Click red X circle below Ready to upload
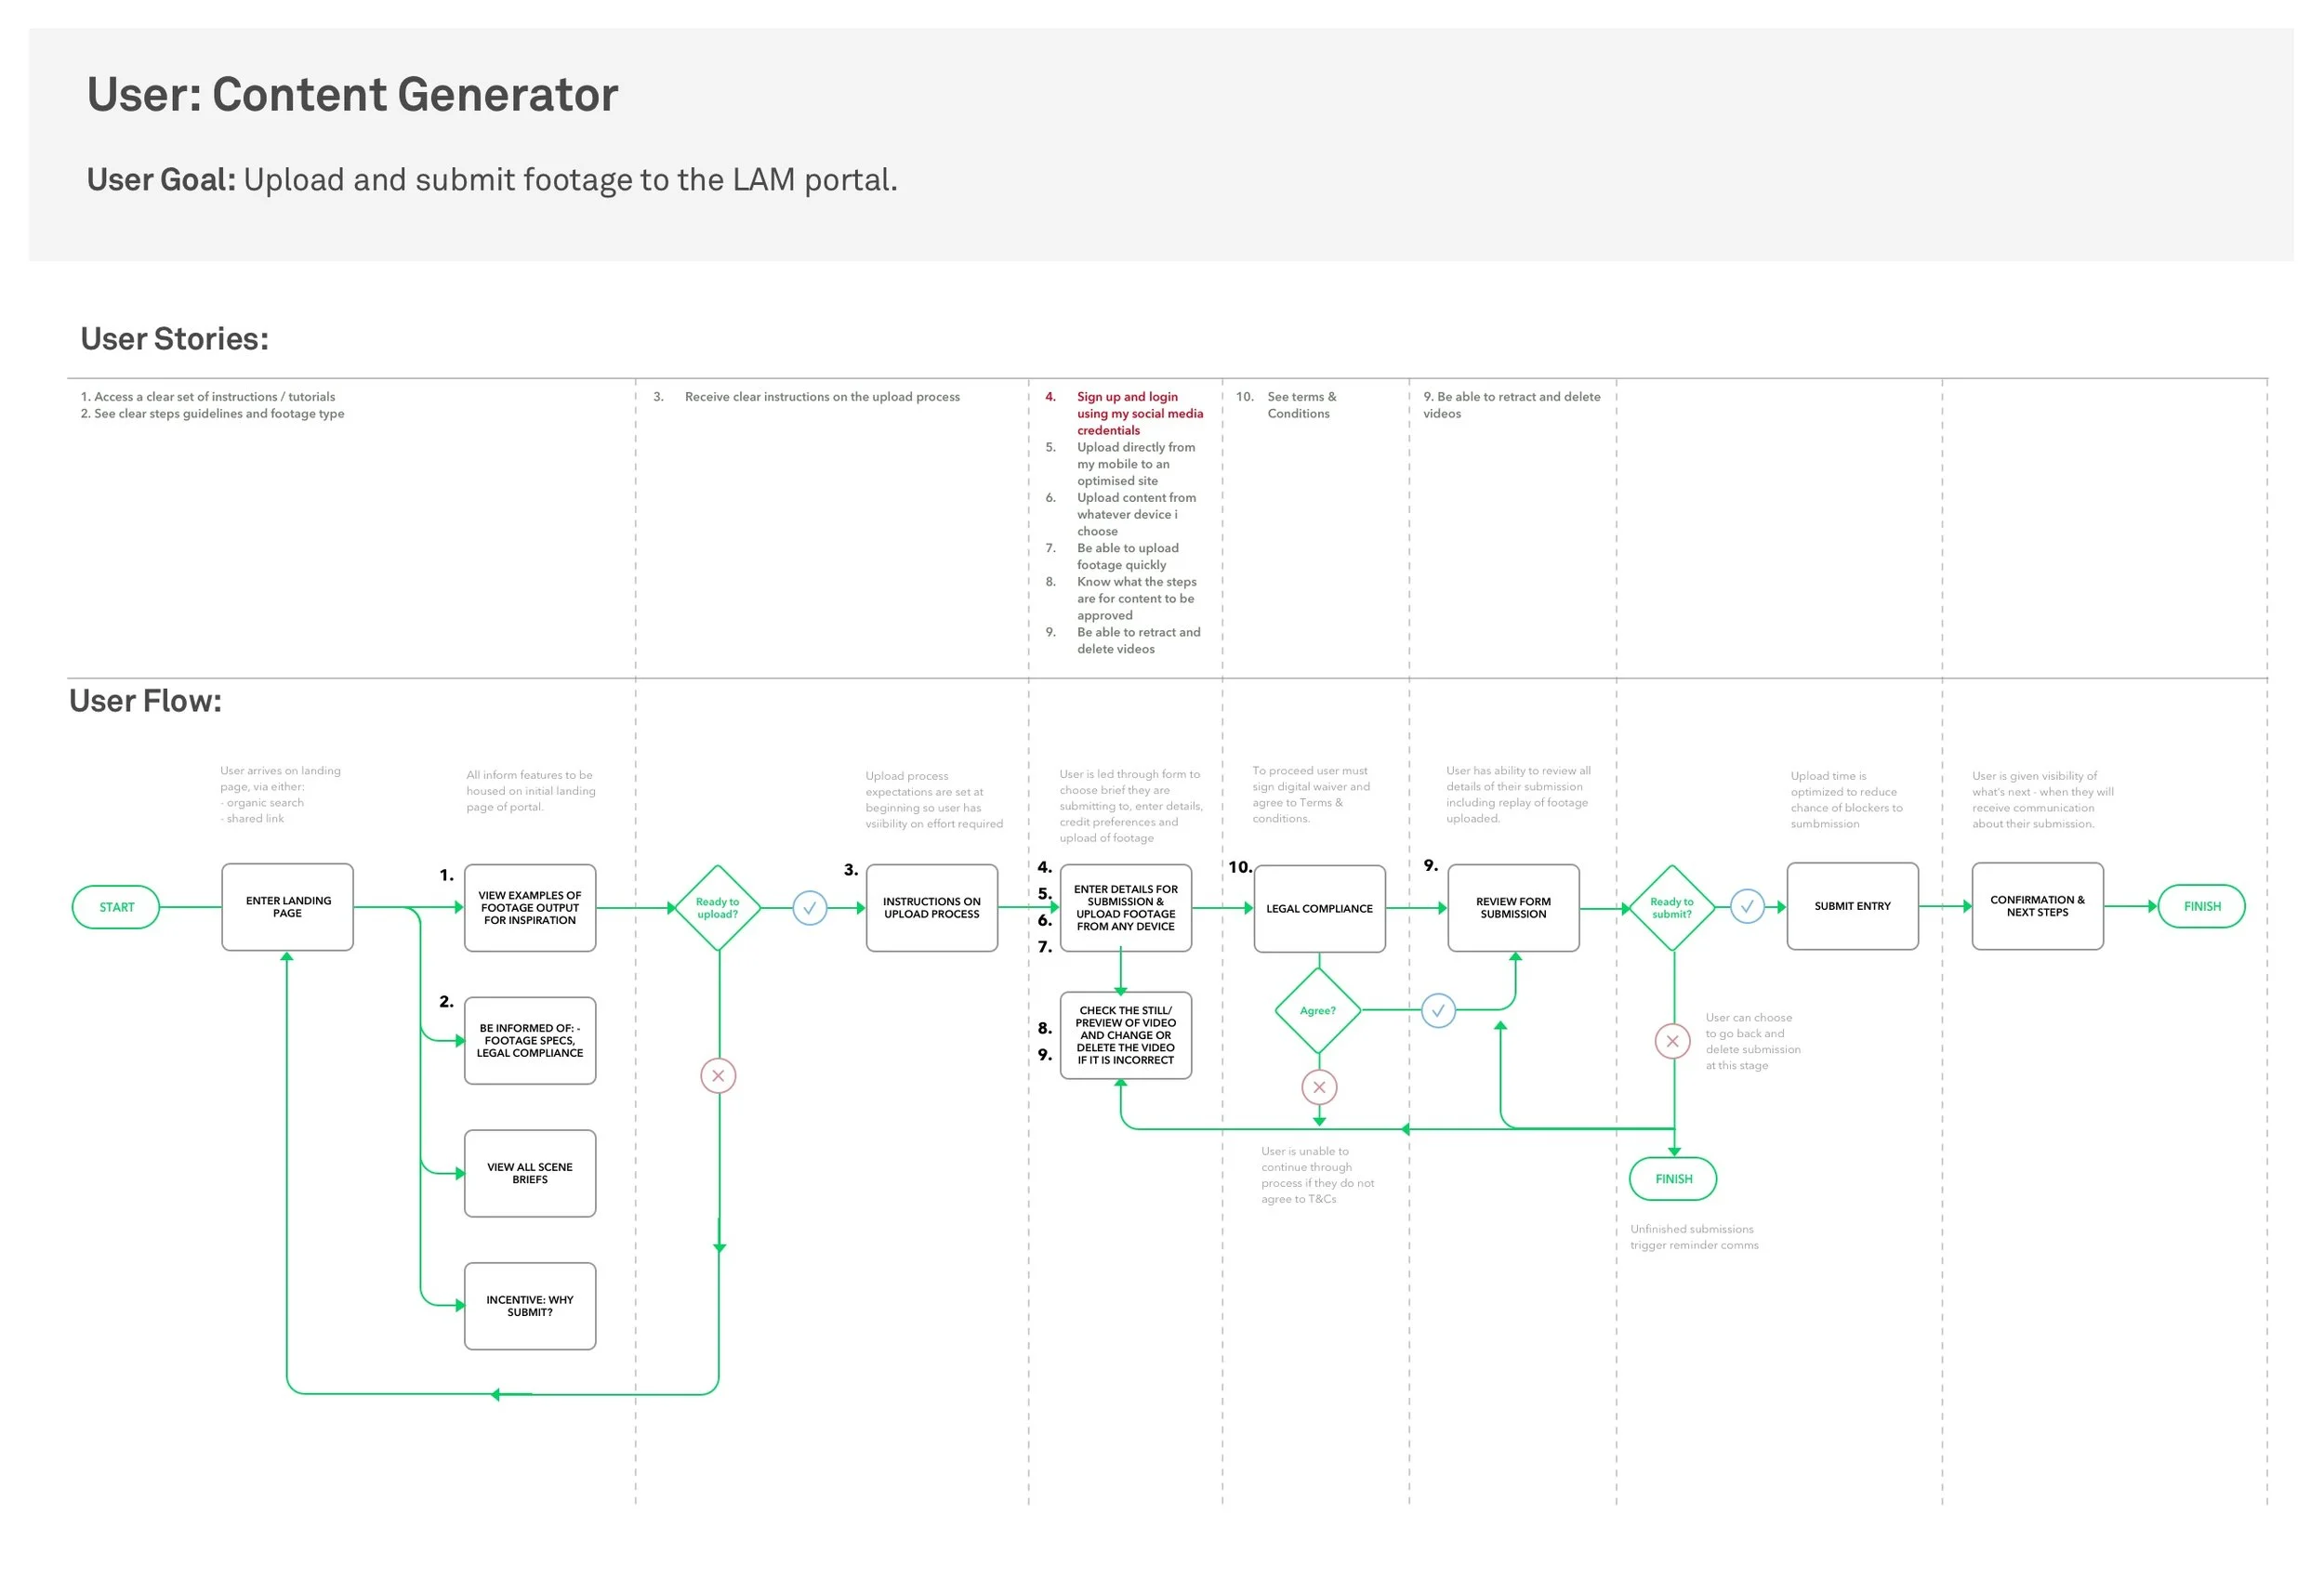The image size is (2324, 1593). point(718,1076)
